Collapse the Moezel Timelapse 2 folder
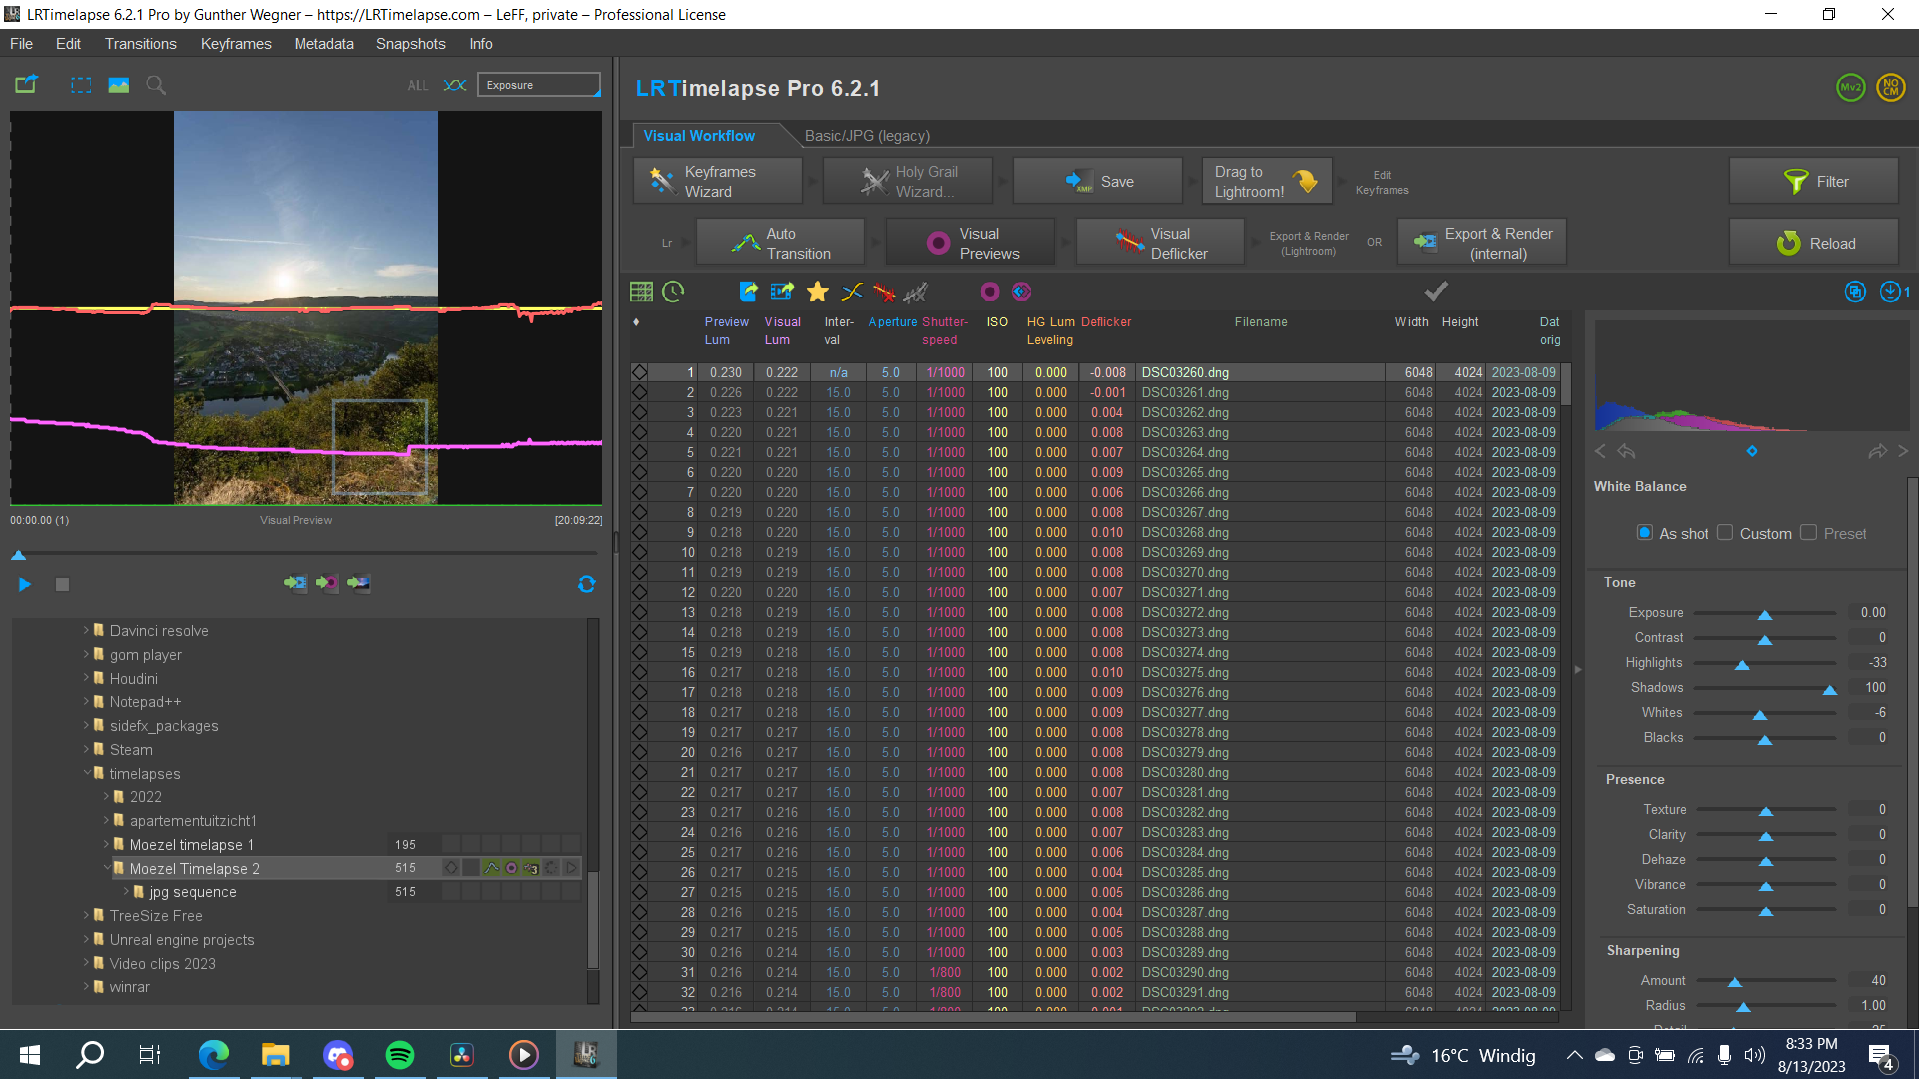 pyautogui.click(x=106, y=868)
